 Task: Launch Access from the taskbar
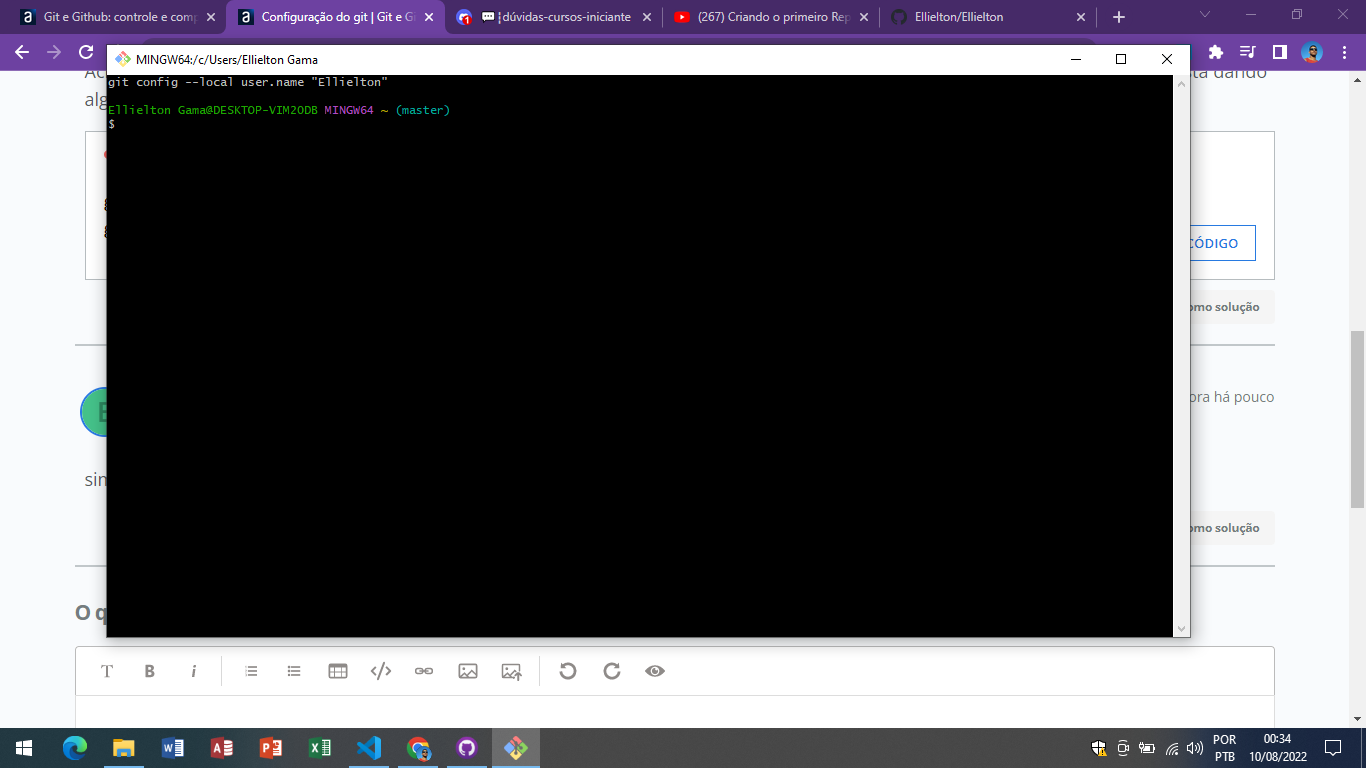(222, 748)
